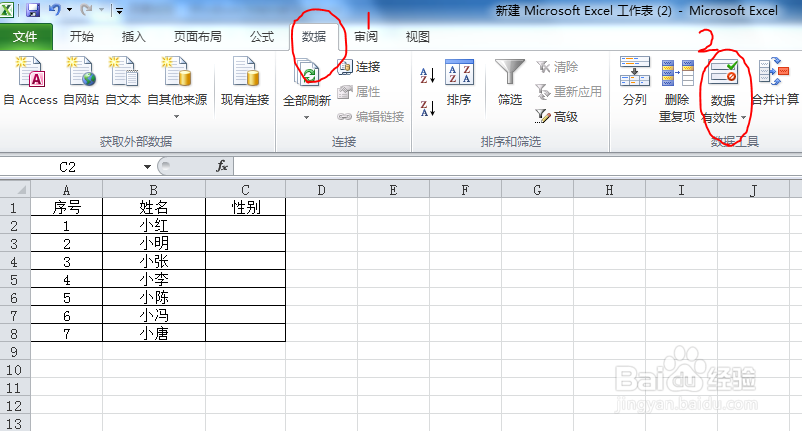Click inside the formula bar
This screenshot has width=802, height=431.
pyautogui.click(x=517, y=167)
